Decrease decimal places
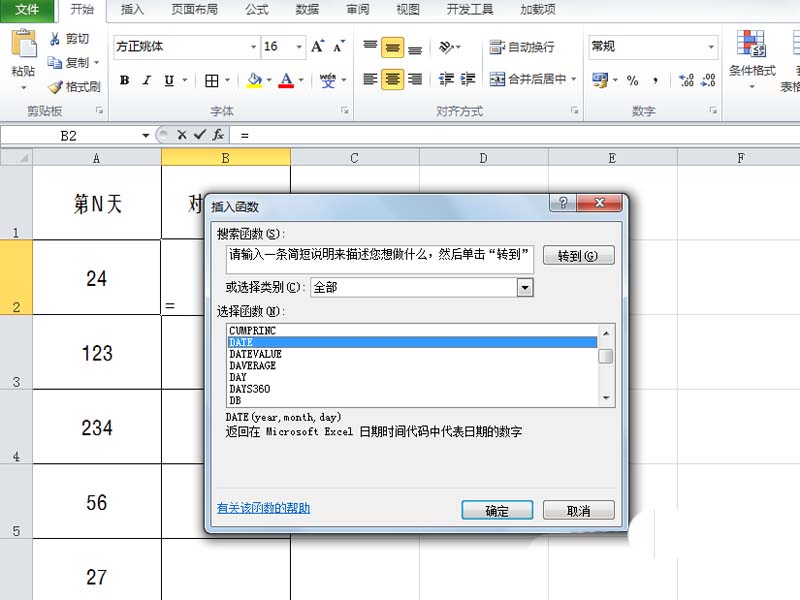Viewport: 800px width, 600px height. point(708,80)
